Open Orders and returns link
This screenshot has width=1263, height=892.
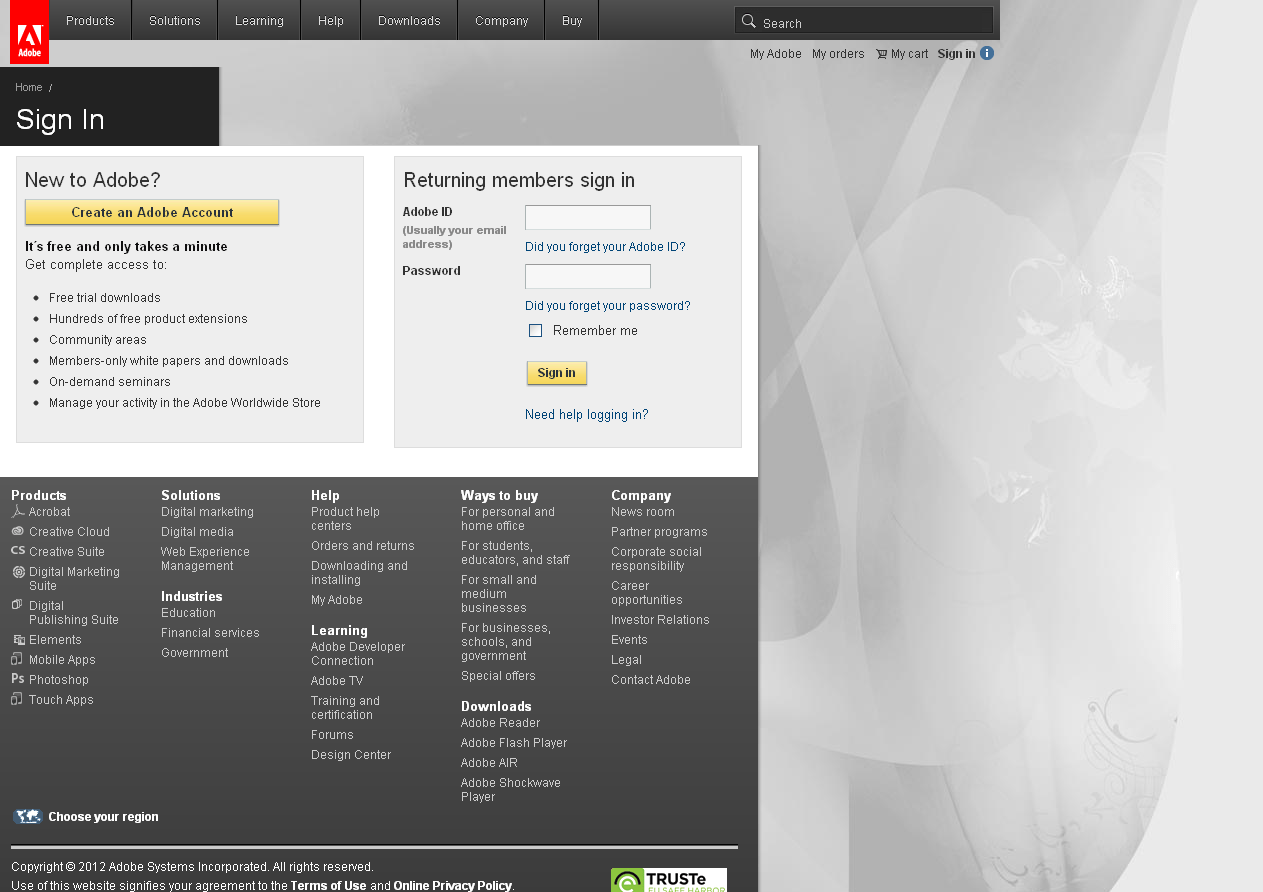(x=362, y=546)
